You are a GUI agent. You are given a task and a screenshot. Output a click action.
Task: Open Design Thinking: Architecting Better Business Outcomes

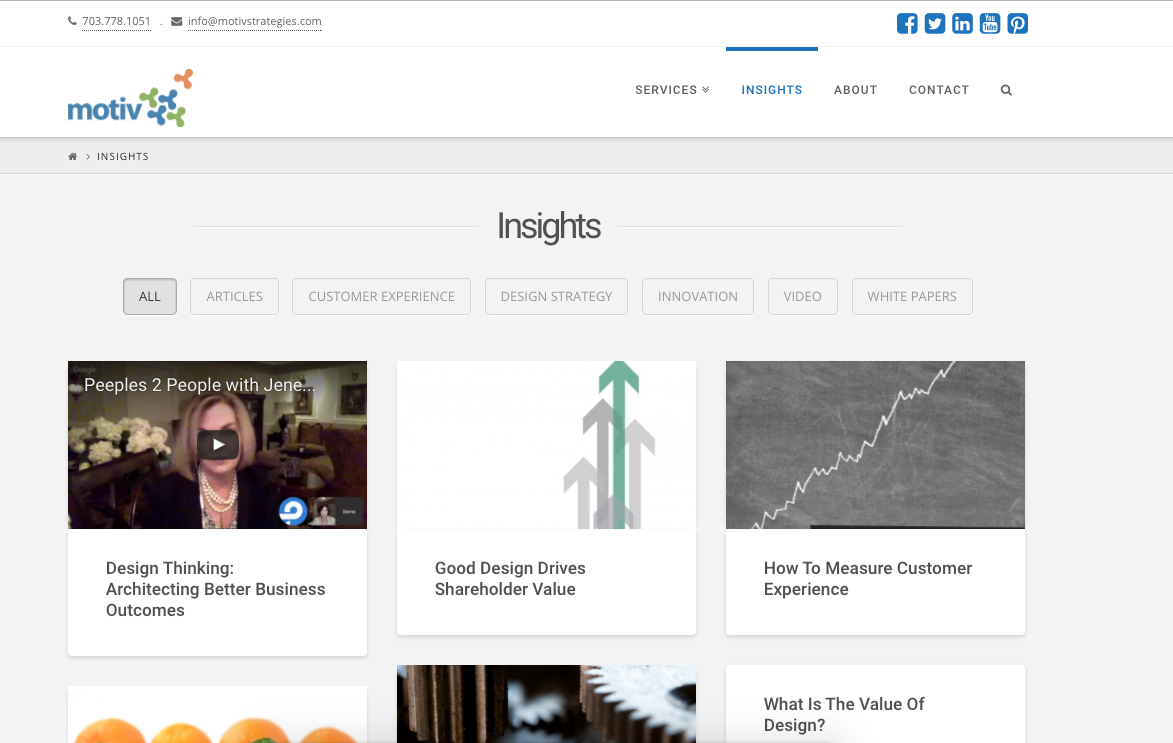(215, 589)
